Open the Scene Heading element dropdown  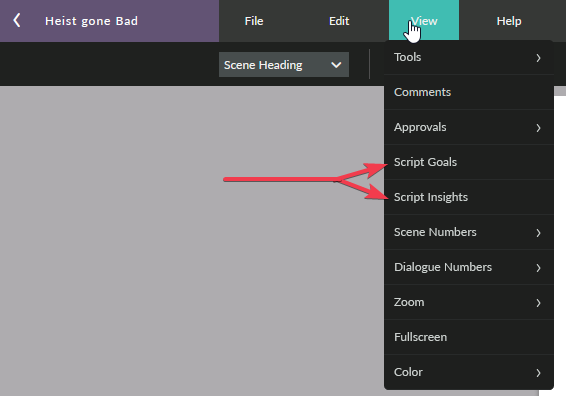[284, 65]
